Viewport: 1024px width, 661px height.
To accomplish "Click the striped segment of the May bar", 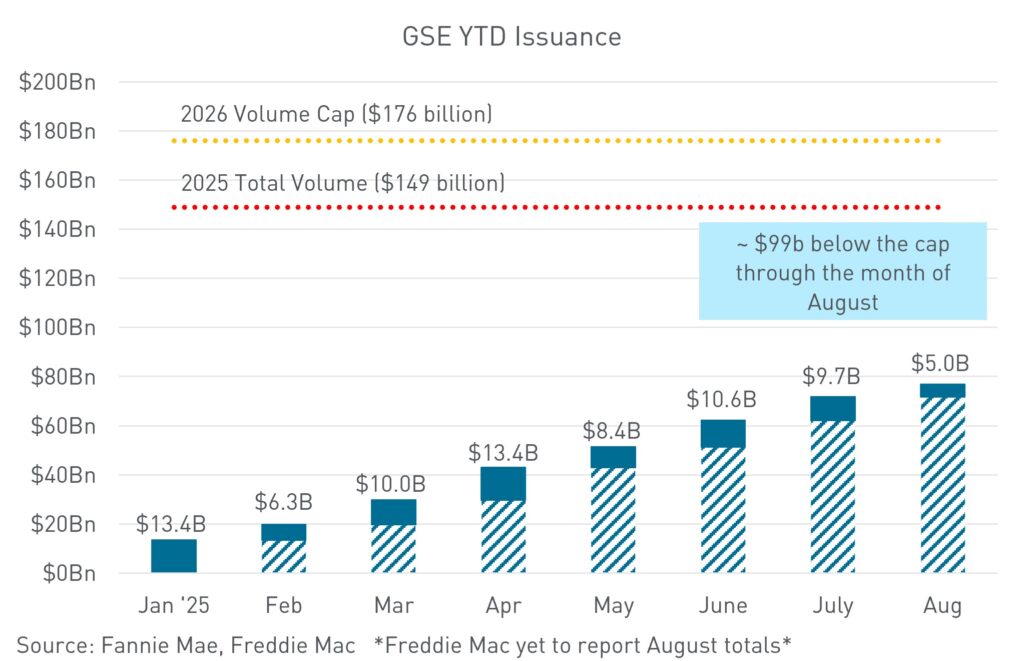I will point(613,521).
